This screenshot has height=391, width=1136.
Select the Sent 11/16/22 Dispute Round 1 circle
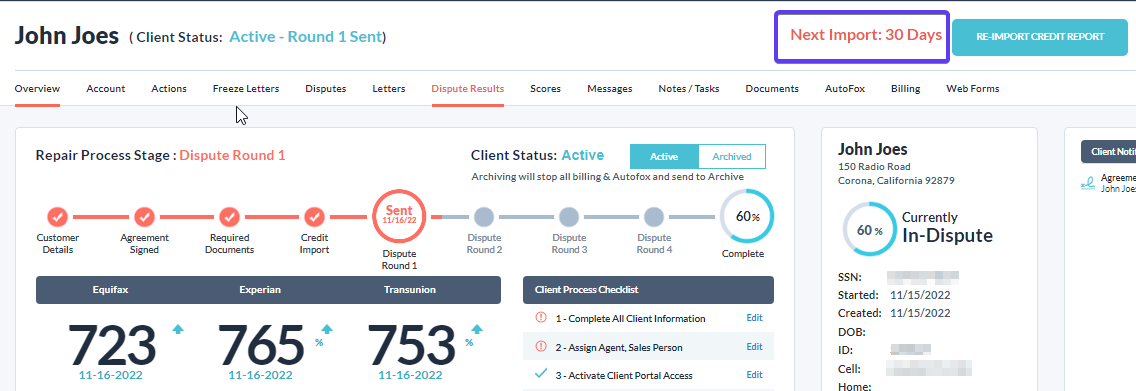click(x=399, y=216)
